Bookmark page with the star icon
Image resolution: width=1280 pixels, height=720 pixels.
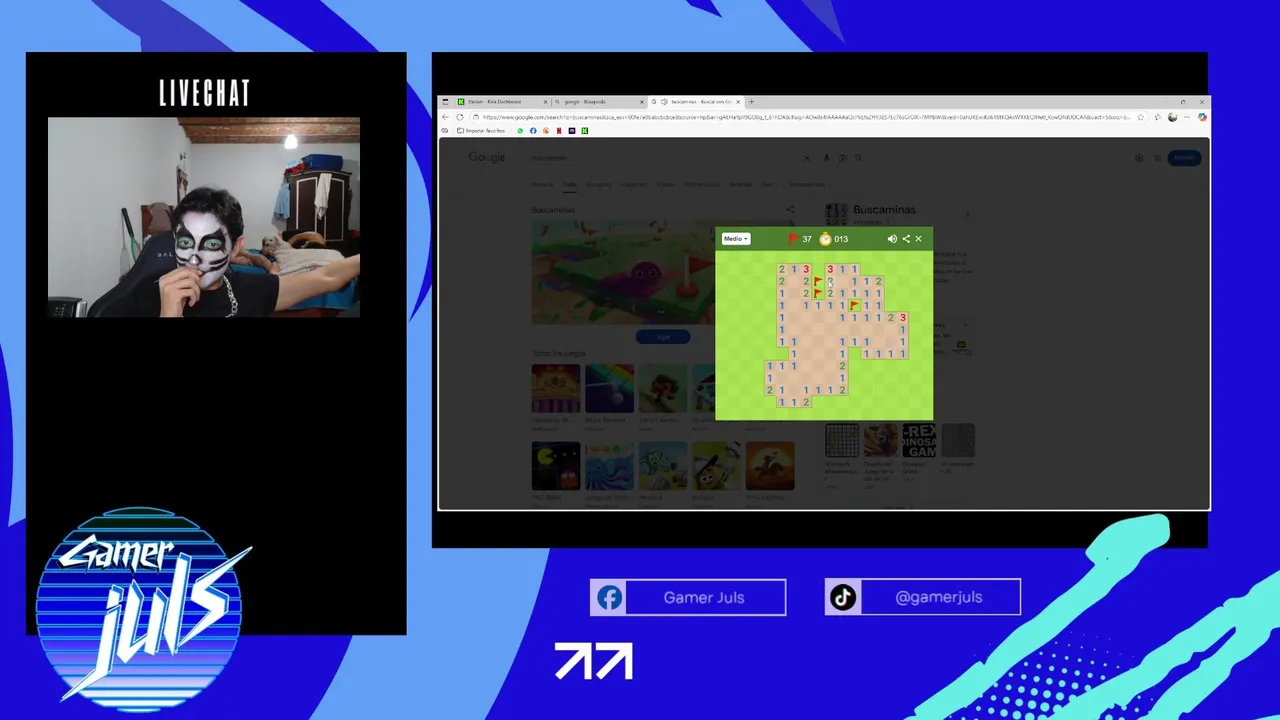pos(1141,117)
